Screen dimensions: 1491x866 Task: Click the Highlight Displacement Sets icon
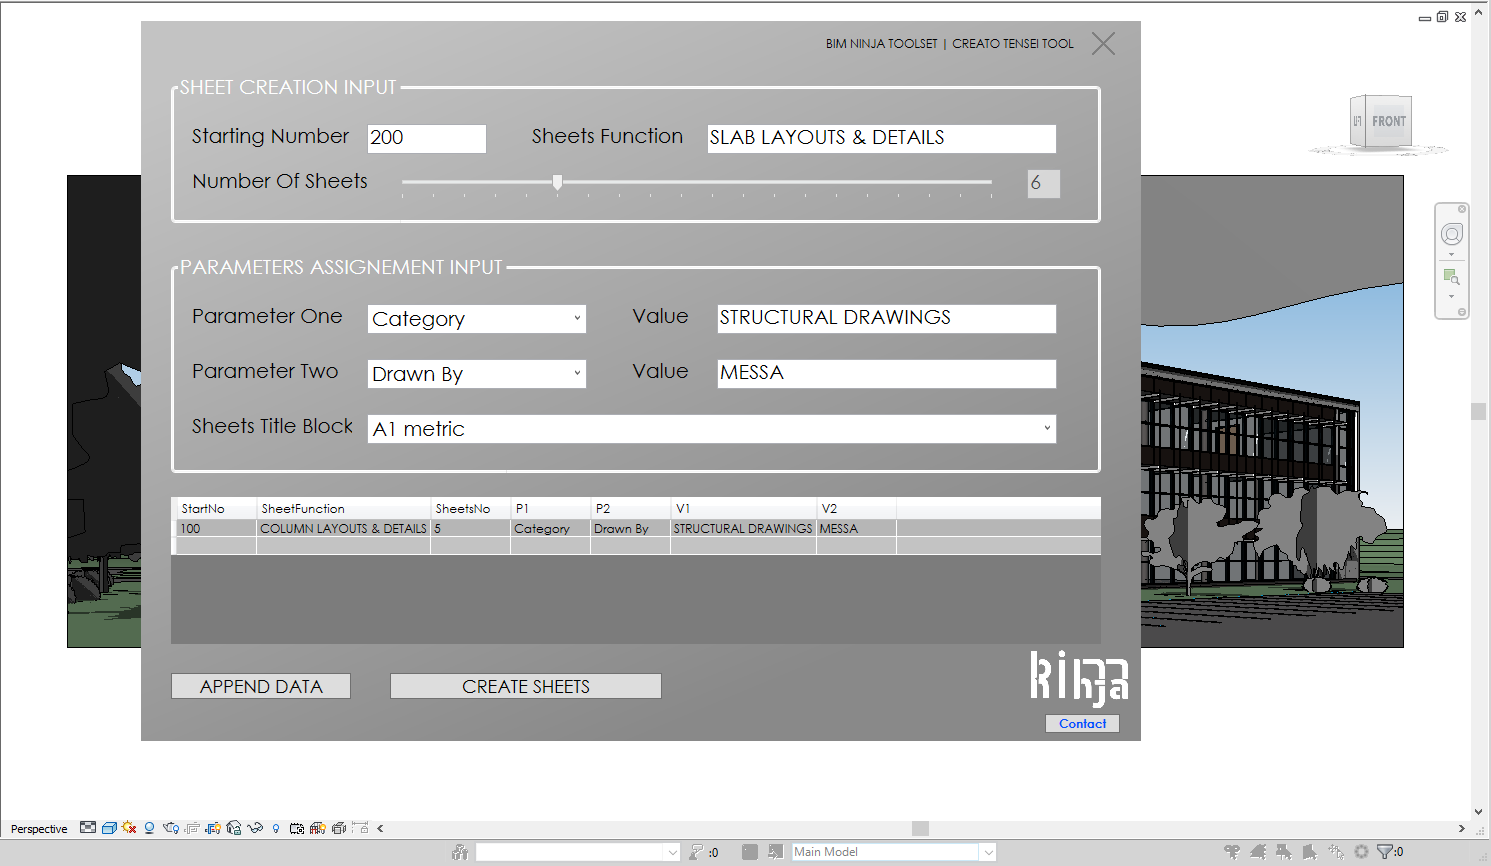point(339,828)
